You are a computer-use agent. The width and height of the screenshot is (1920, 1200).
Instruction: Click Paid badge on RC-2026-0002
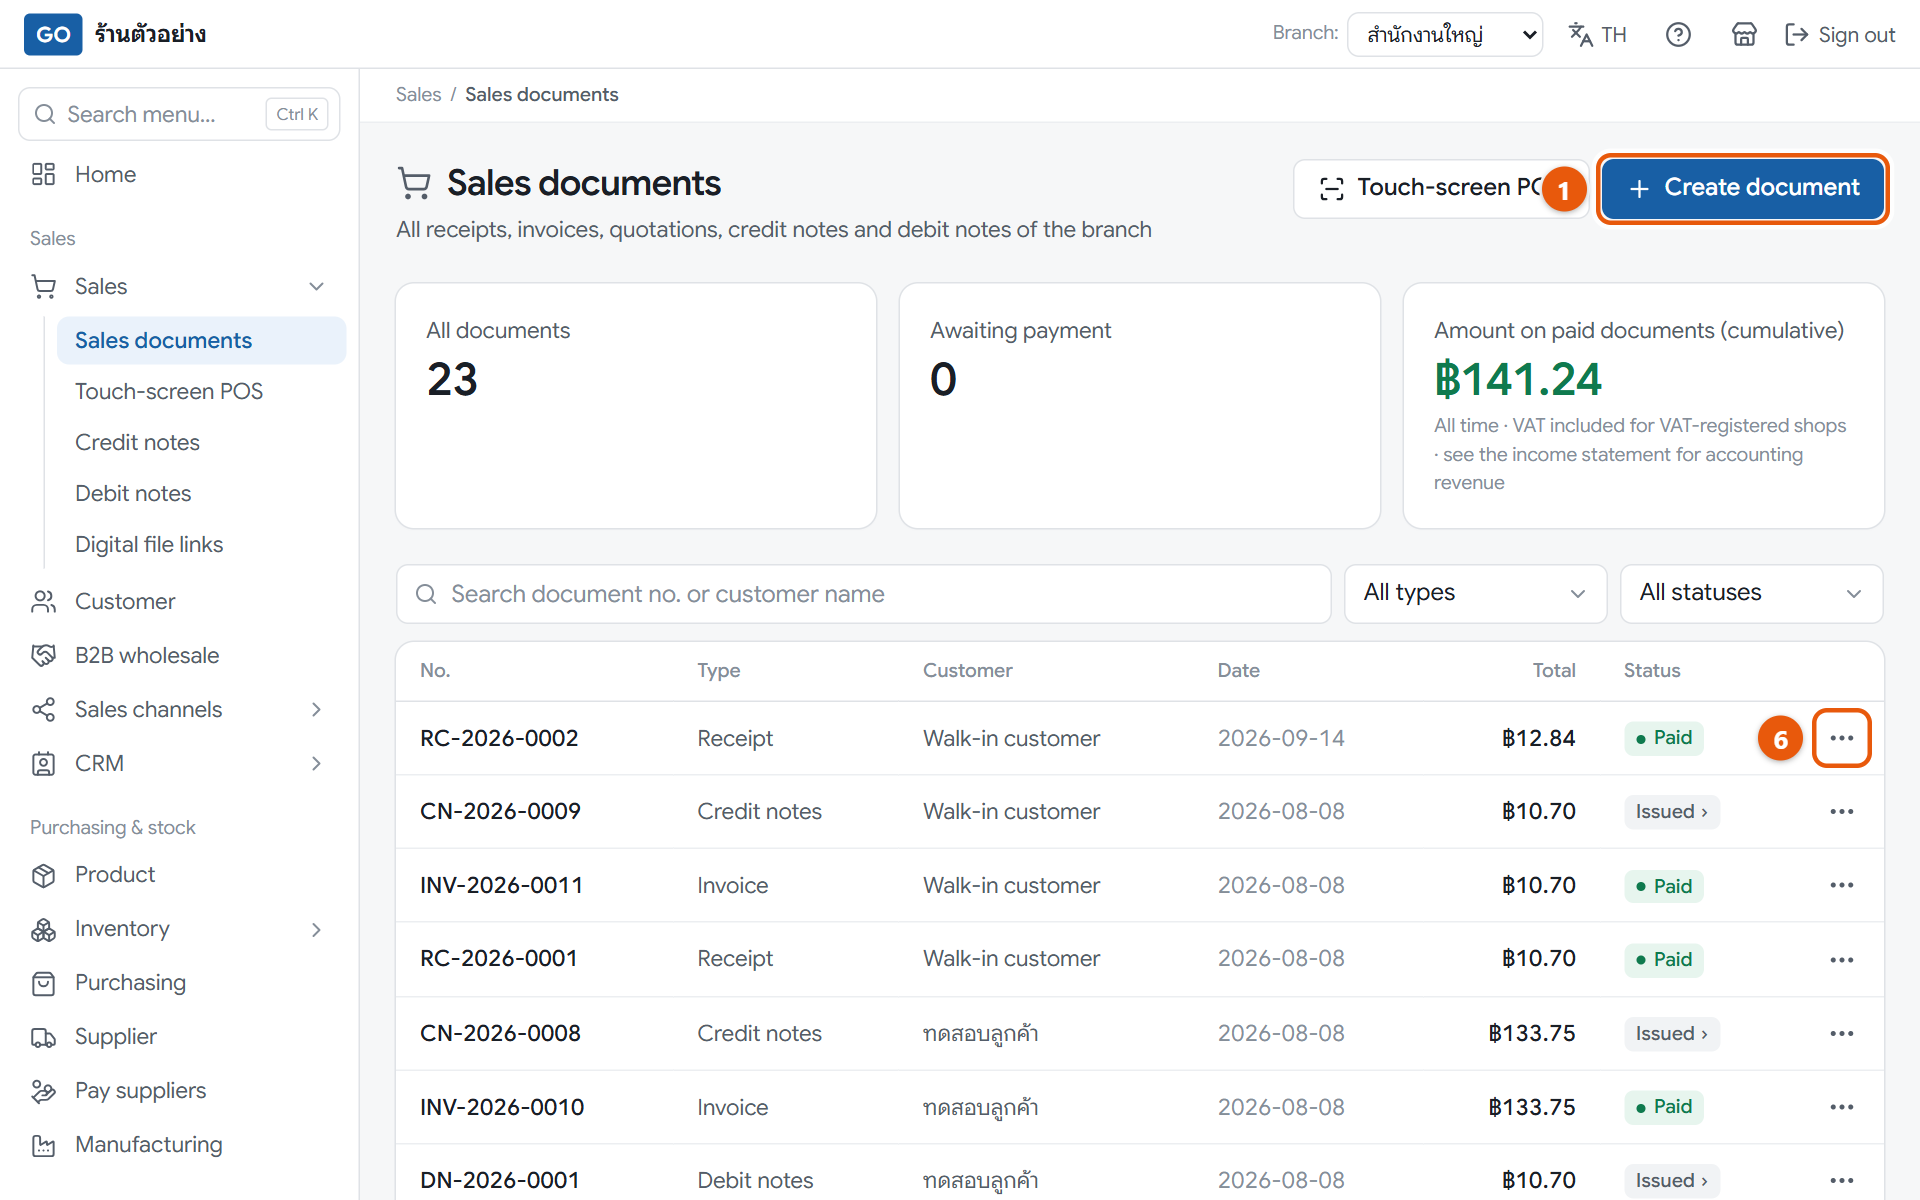click(1664, 738)
